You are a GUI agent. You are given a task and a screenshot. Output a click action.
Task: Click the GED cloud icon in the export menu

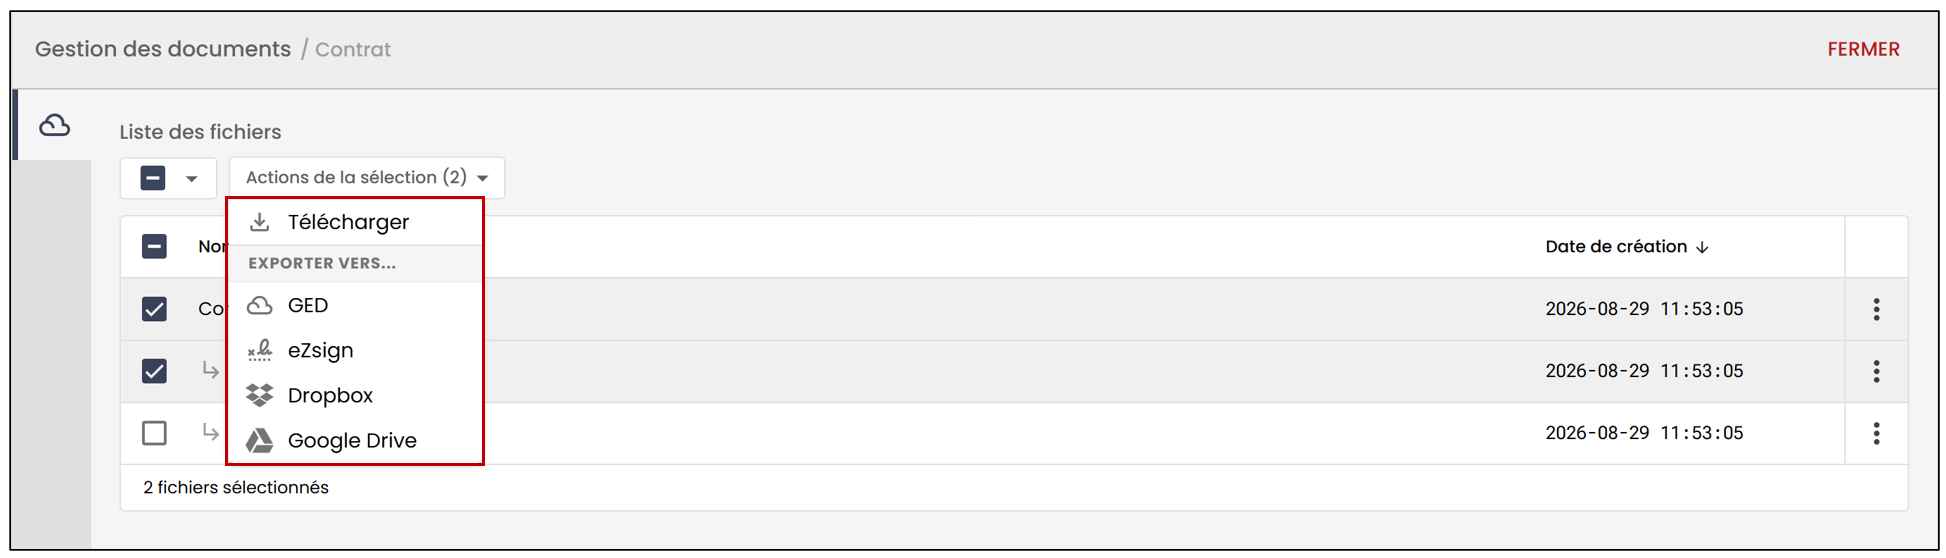coord(260,305)
